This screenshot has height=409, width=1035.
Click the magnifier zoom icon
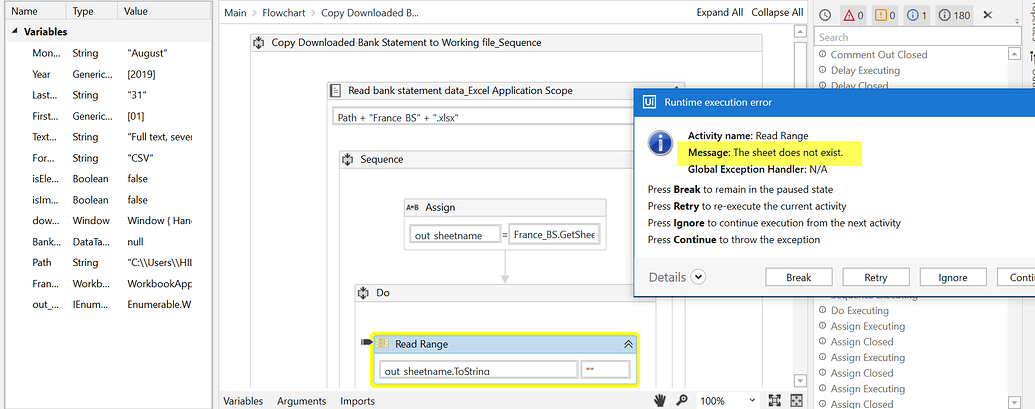coord(682,400)
